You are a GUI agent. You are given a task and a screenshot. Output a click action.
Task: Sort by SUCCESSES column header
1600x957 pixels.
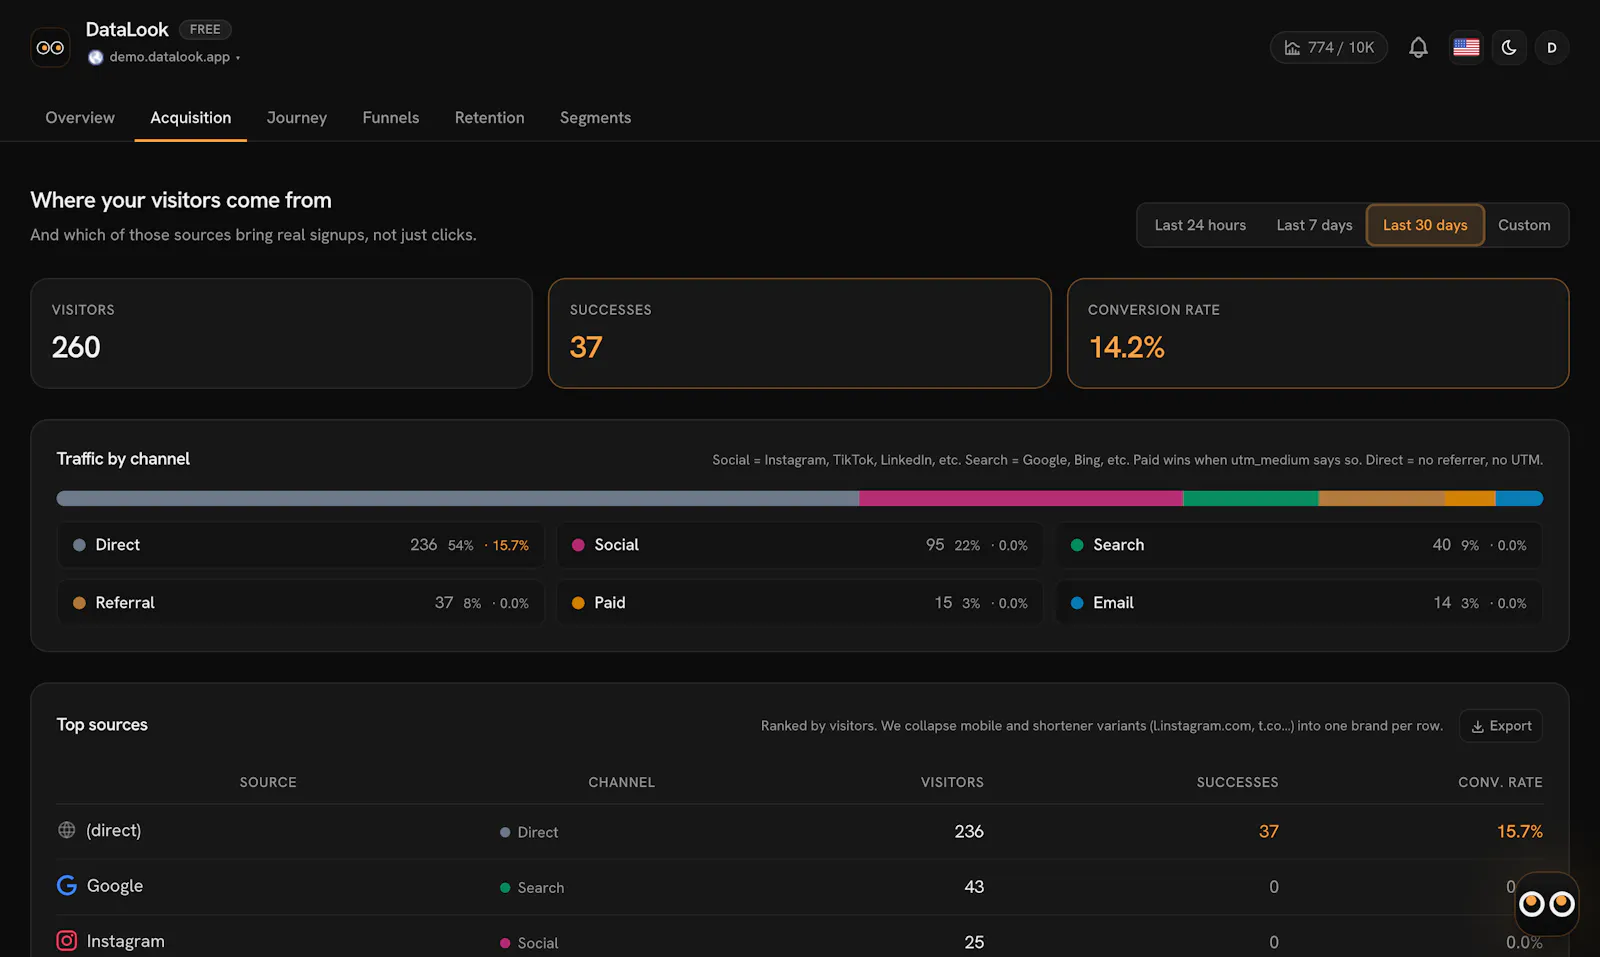(1237, 782)
